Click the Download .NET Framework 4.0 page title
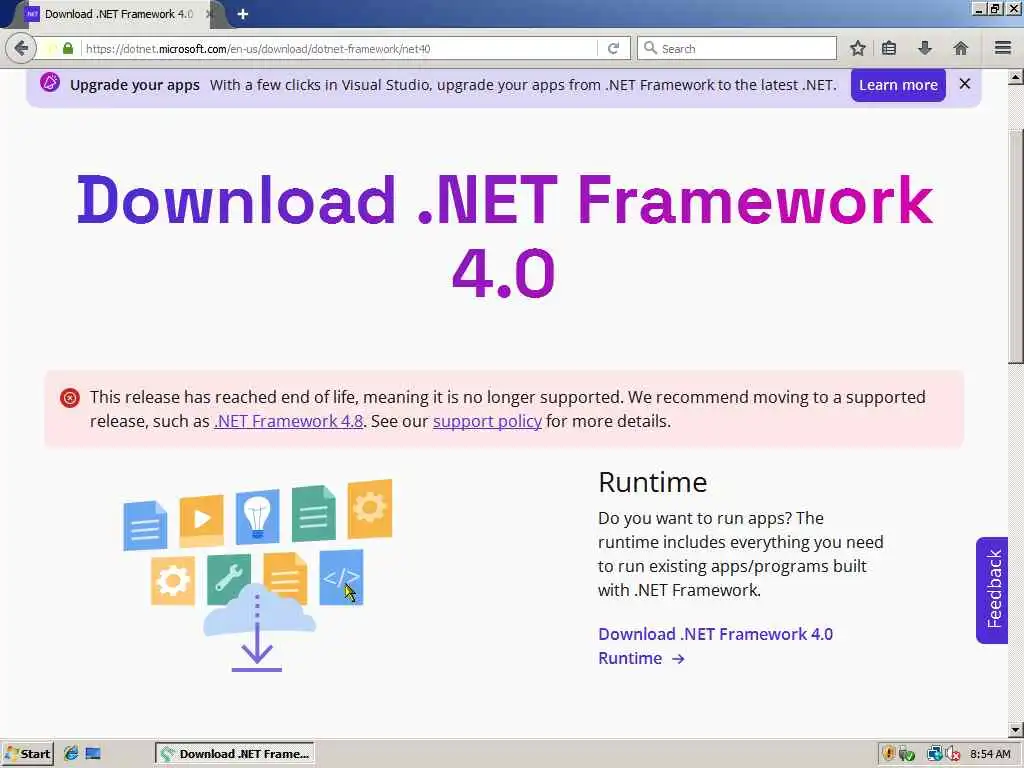Viewport: 1024px width, 768px height. point(505,236)
